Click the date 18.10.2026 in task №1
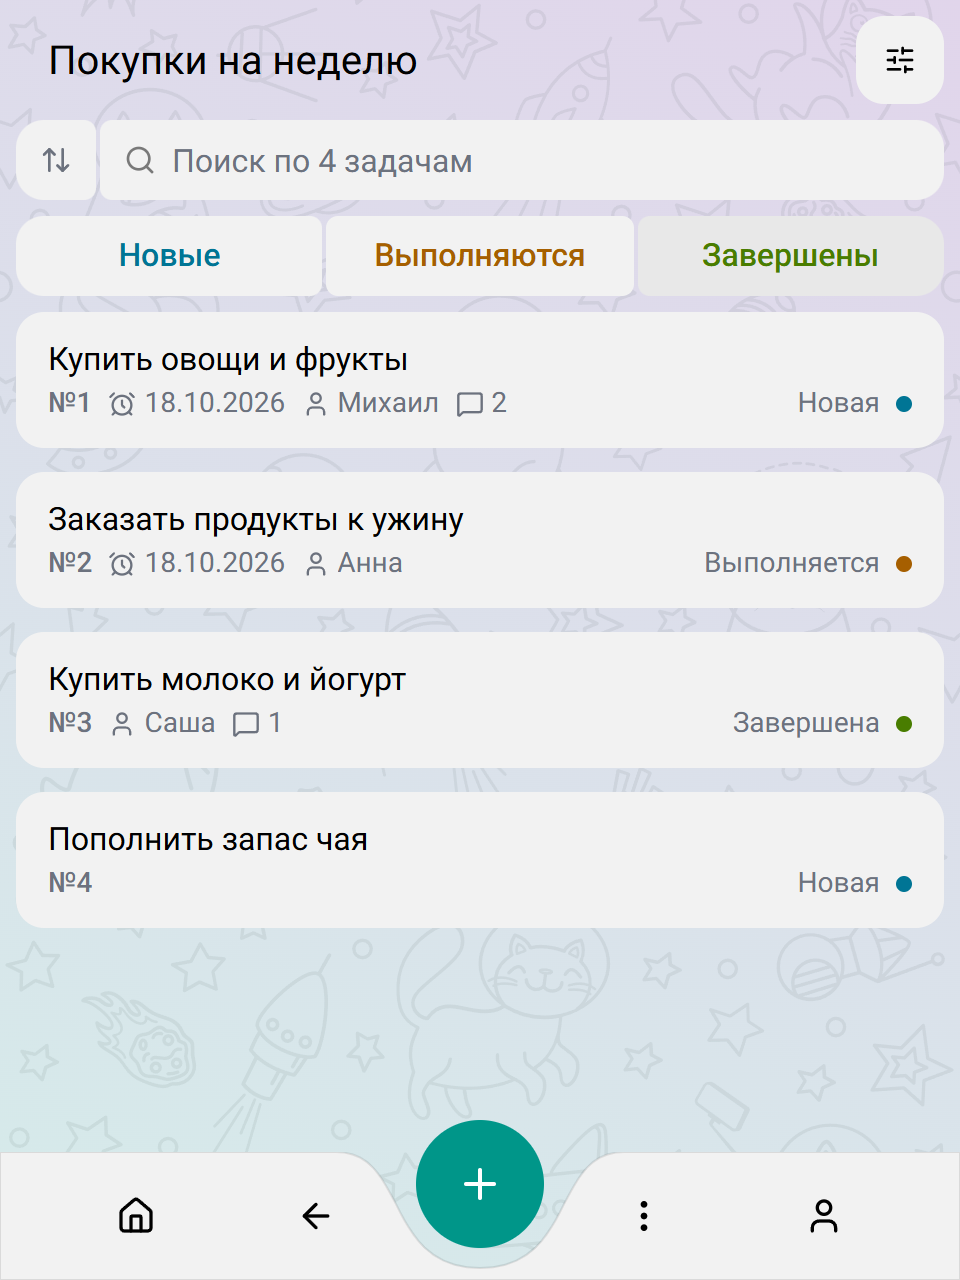 215,403
